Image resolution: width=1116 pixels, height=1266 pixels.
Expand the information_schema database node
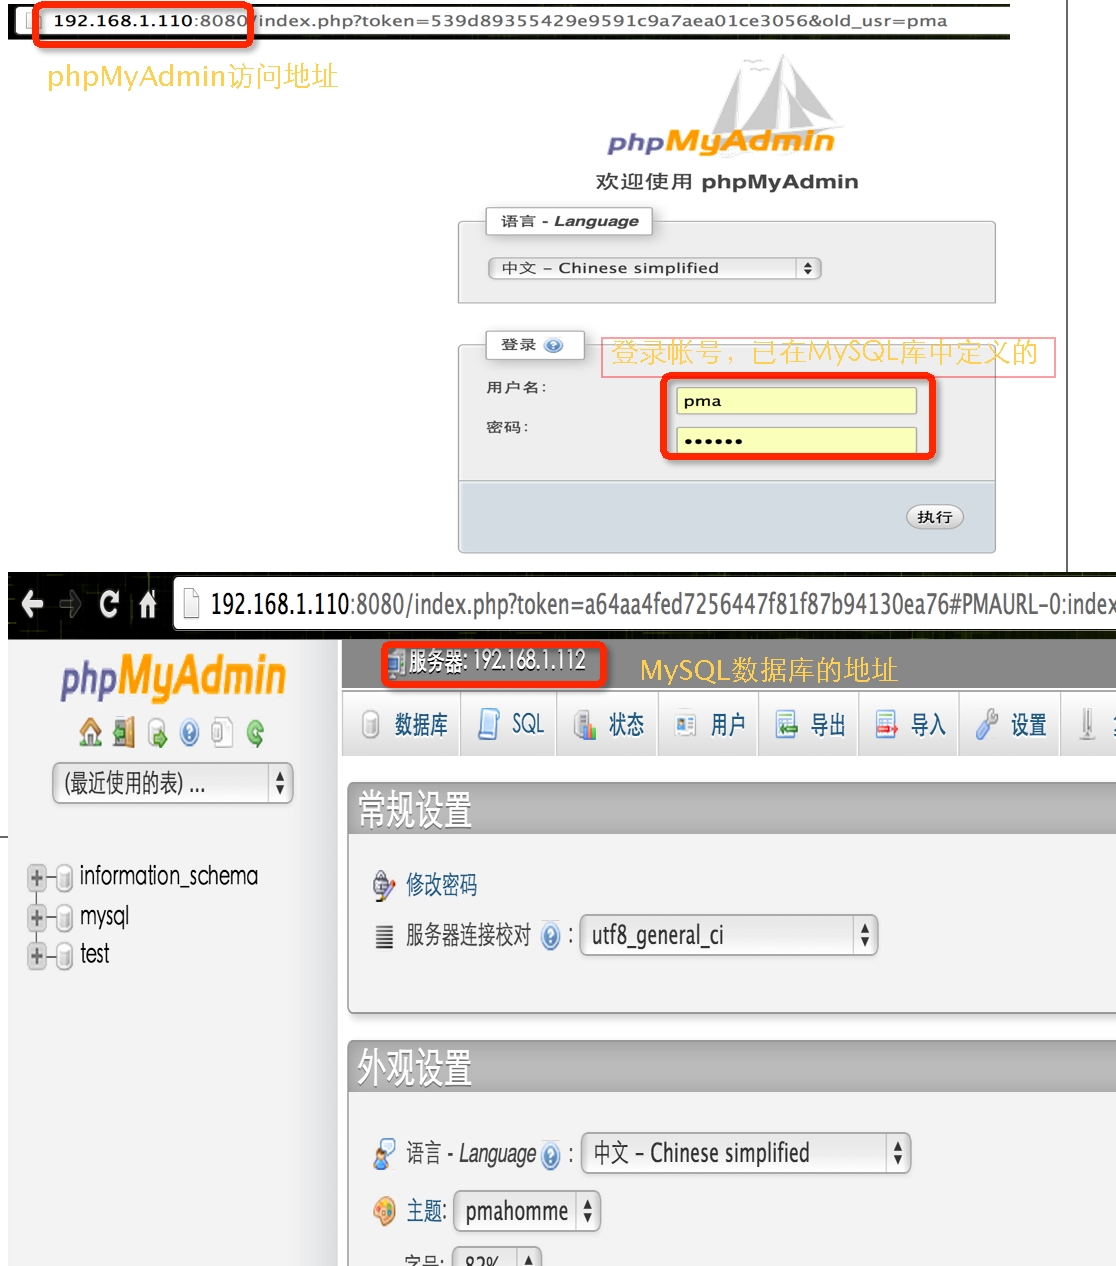(x=37, y=878)
